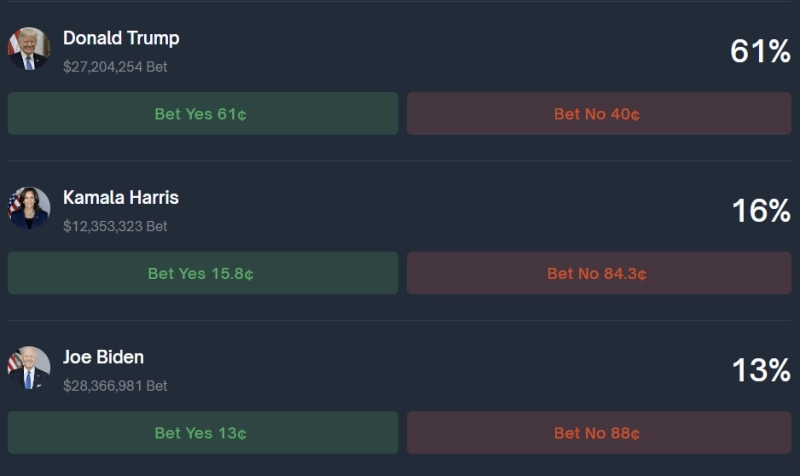
Task: Click the $28,366,981 Bet volume text
Action: [x=115, y=385]
